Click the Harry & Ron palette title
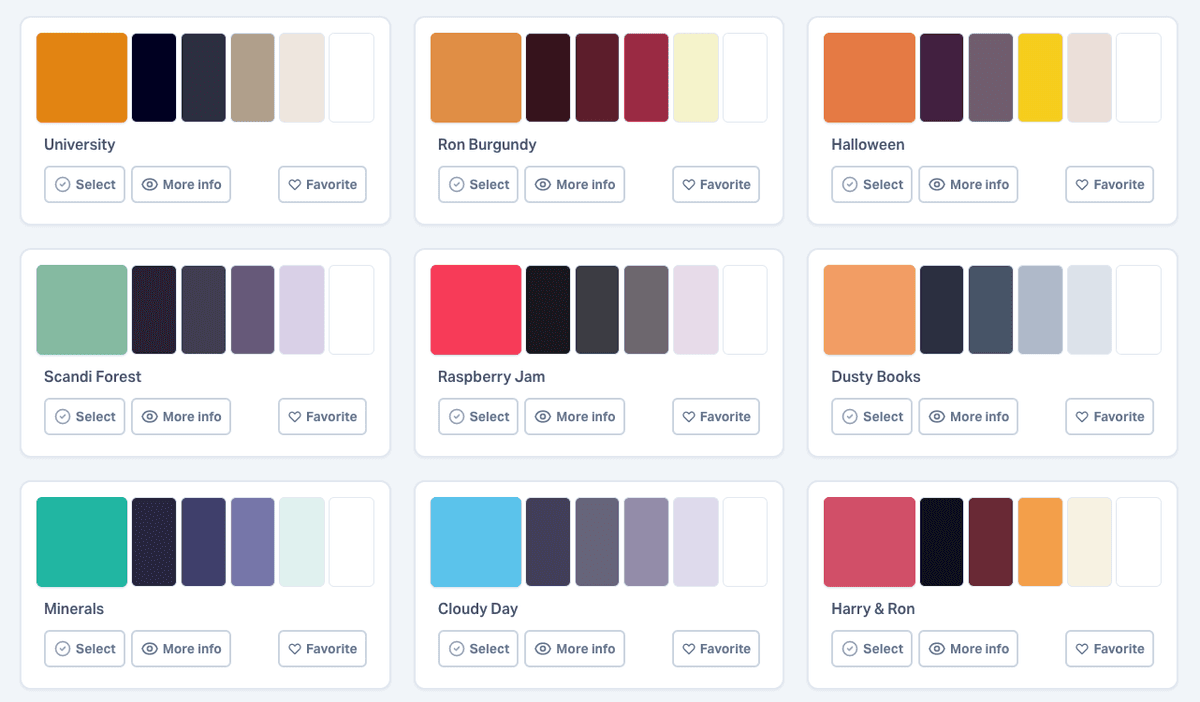This screenshot has width=1200, height=702. [x=873, y=609]
